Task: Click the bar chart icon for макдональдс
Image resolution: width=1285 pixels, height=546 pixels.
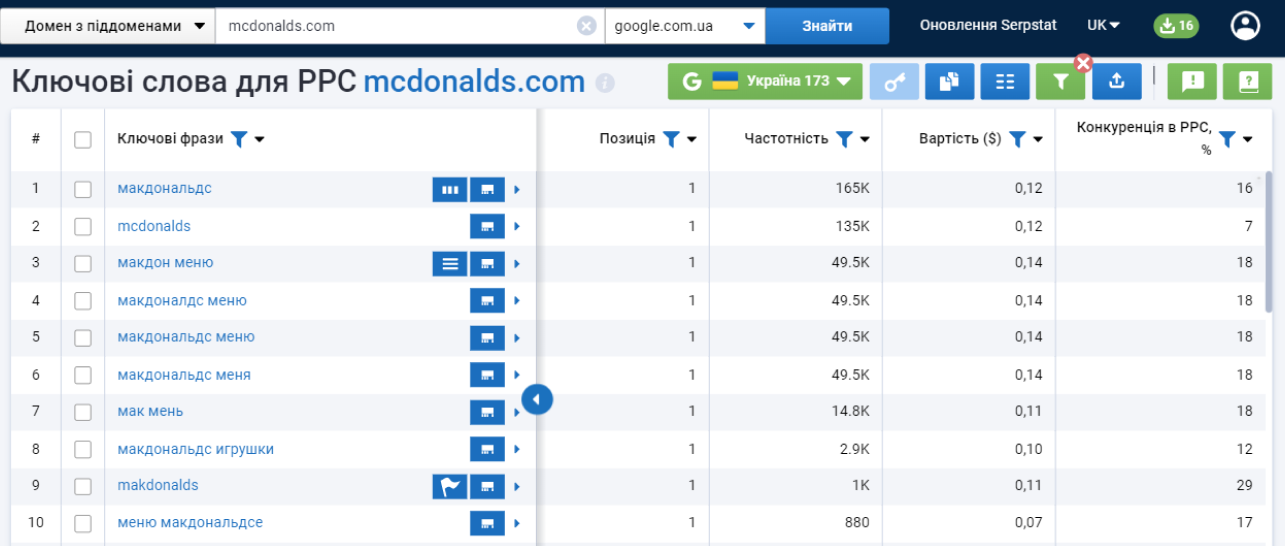Action: coord(450,189)
